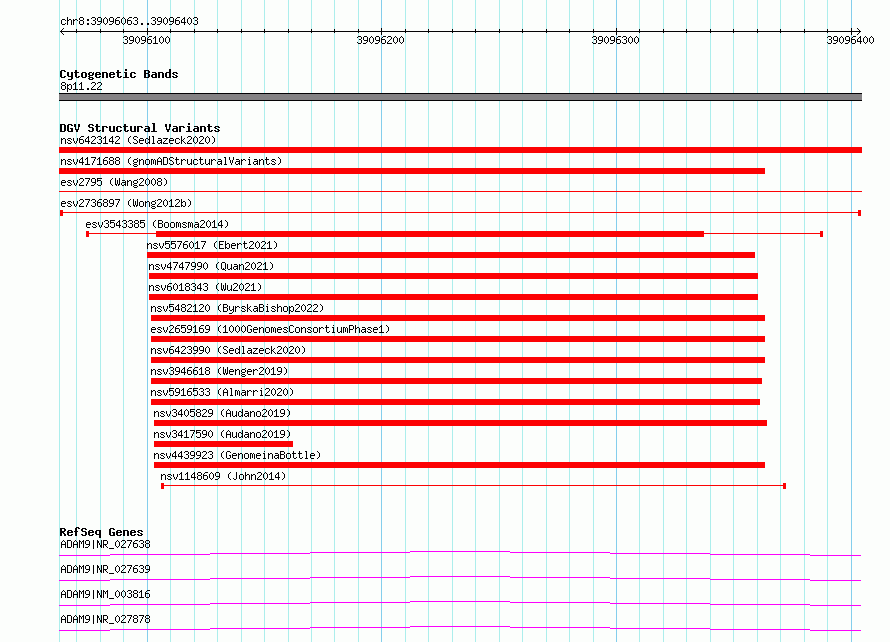Select the nsv4171688 gnomADStructuralVariants label

pos(171,161)
